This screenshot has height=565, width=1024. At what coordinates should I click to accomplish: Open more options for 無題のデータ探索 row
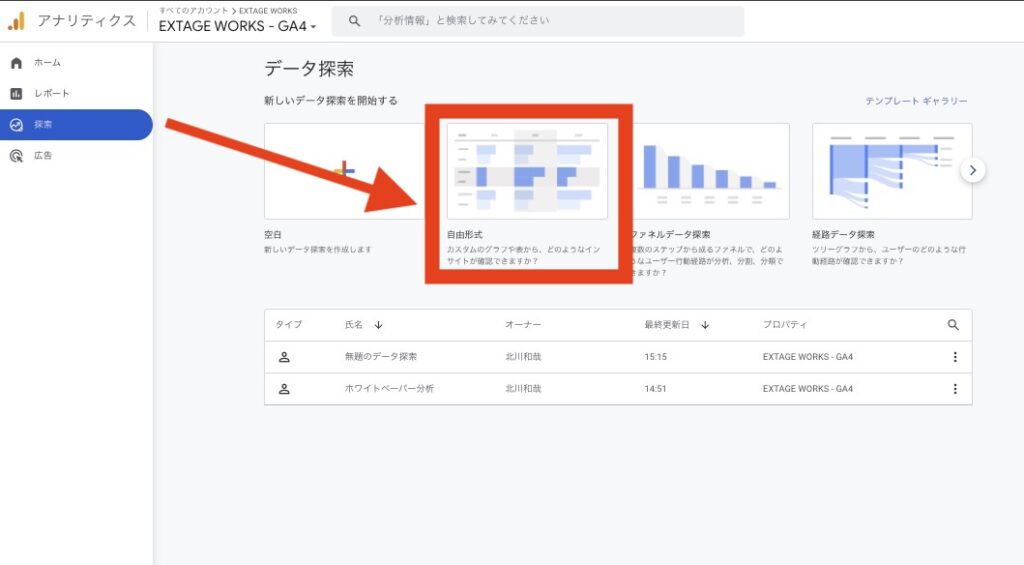coord(955,357)
